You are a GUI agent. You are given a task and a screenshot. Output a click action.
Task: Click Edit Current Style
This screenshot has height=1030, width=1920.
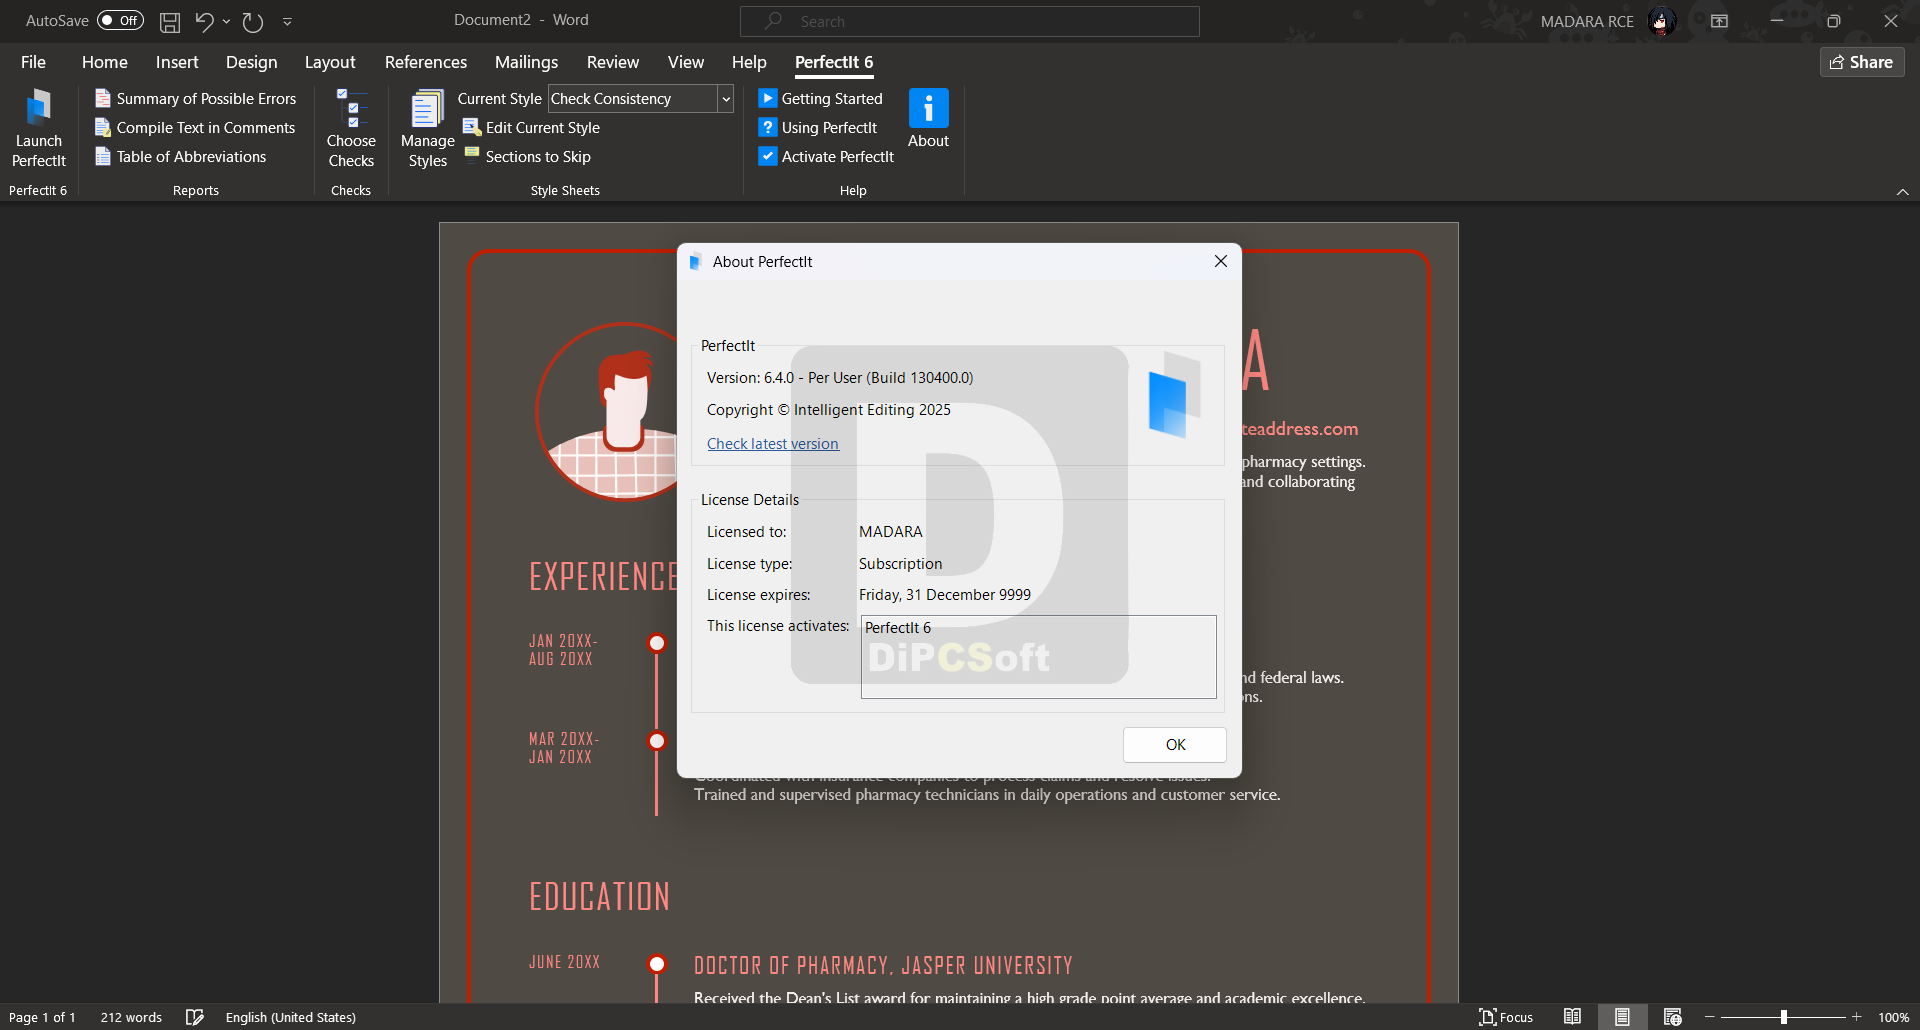pyautogui.click(x=531, y=127)
